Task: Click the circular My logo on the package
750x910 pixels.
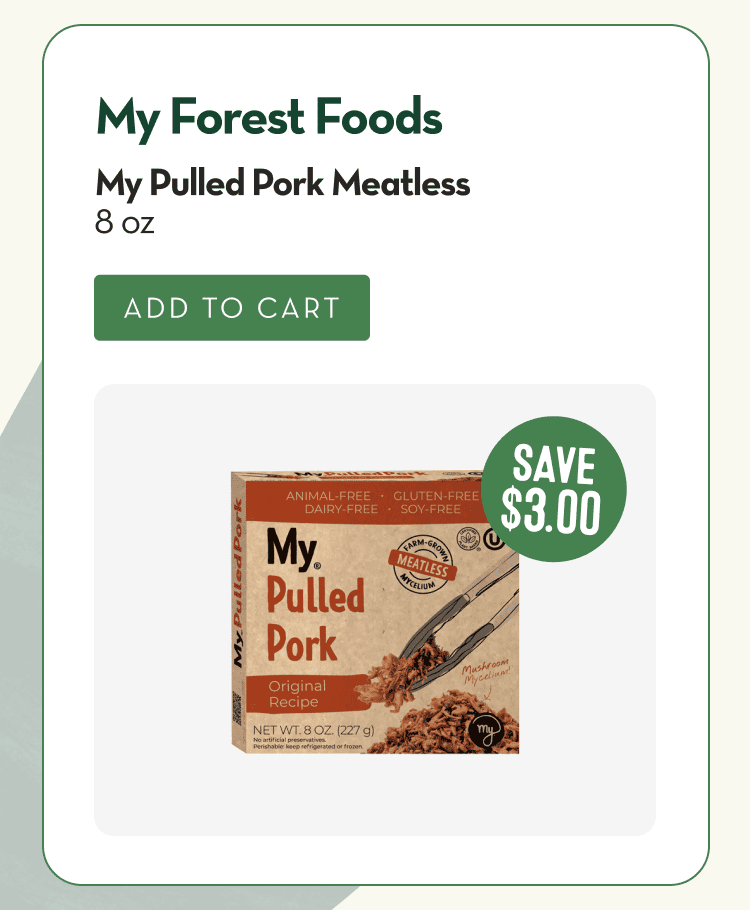Action: tap(485, 732)
